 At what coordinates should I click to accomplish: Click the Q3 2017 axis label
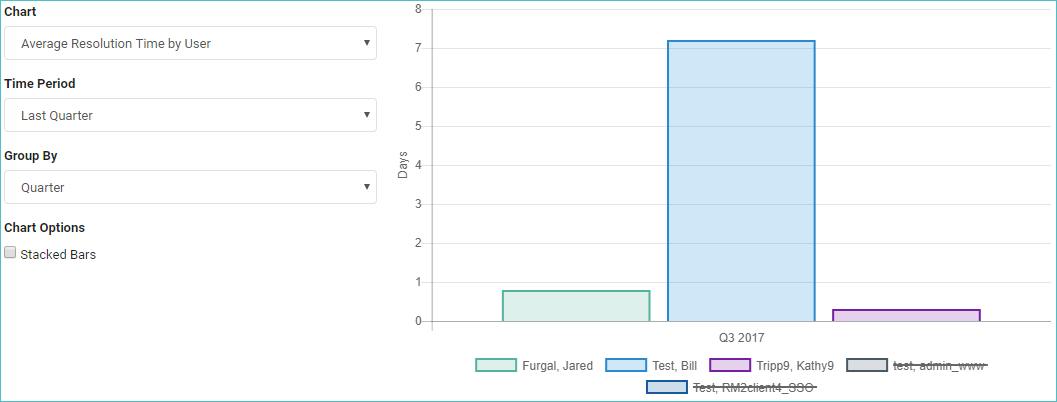(742, 337)
